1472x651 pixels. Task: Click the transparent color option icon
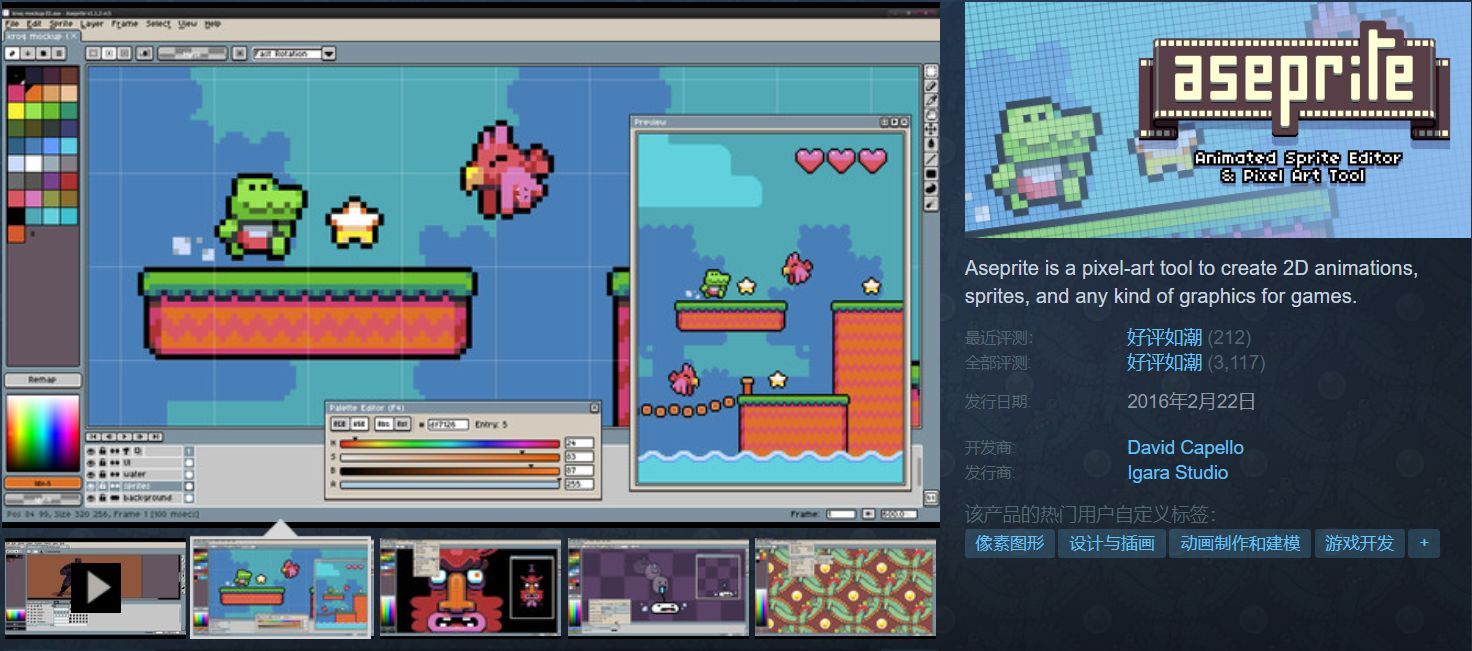click(144, 53)
